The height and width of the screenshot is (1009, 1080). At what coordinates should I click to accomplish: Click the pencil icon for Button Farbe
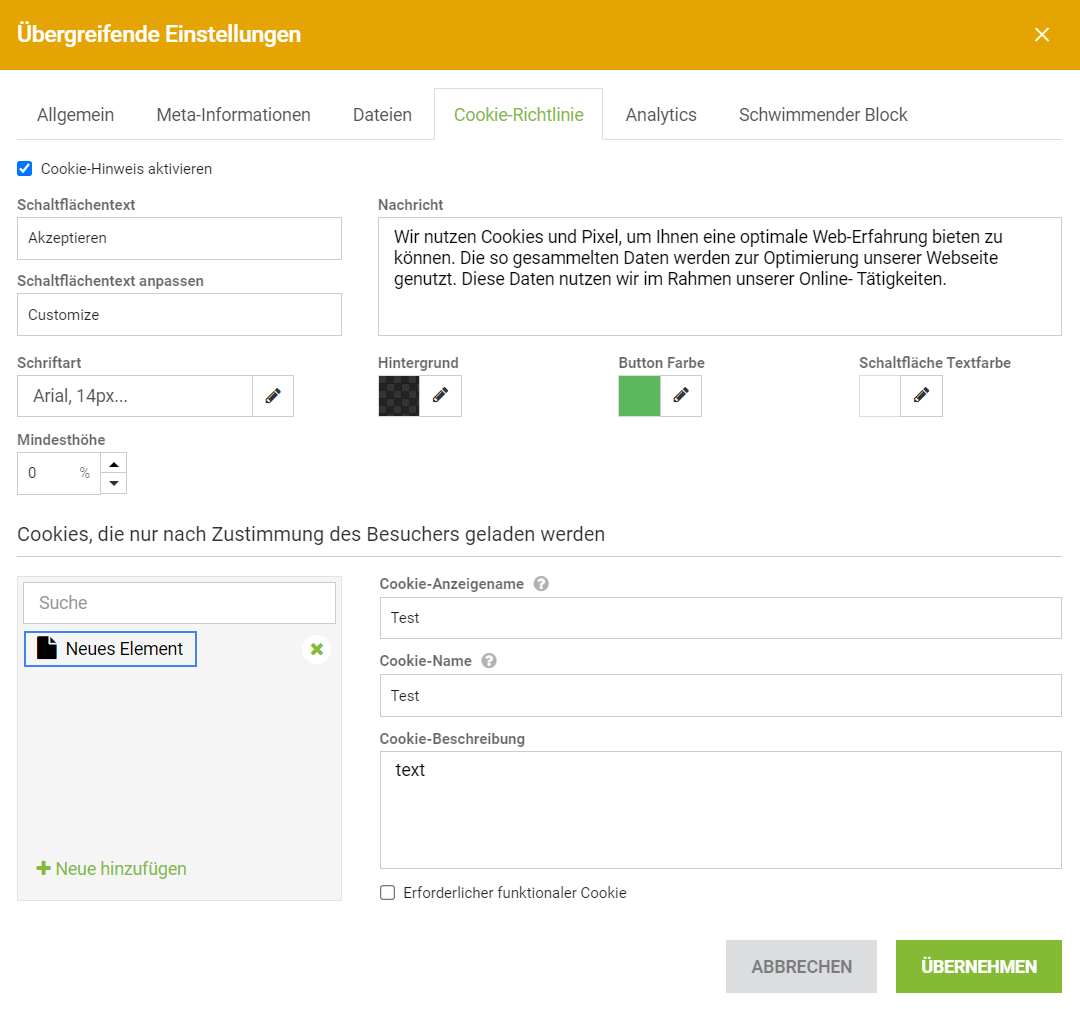[x=681, y=396]
